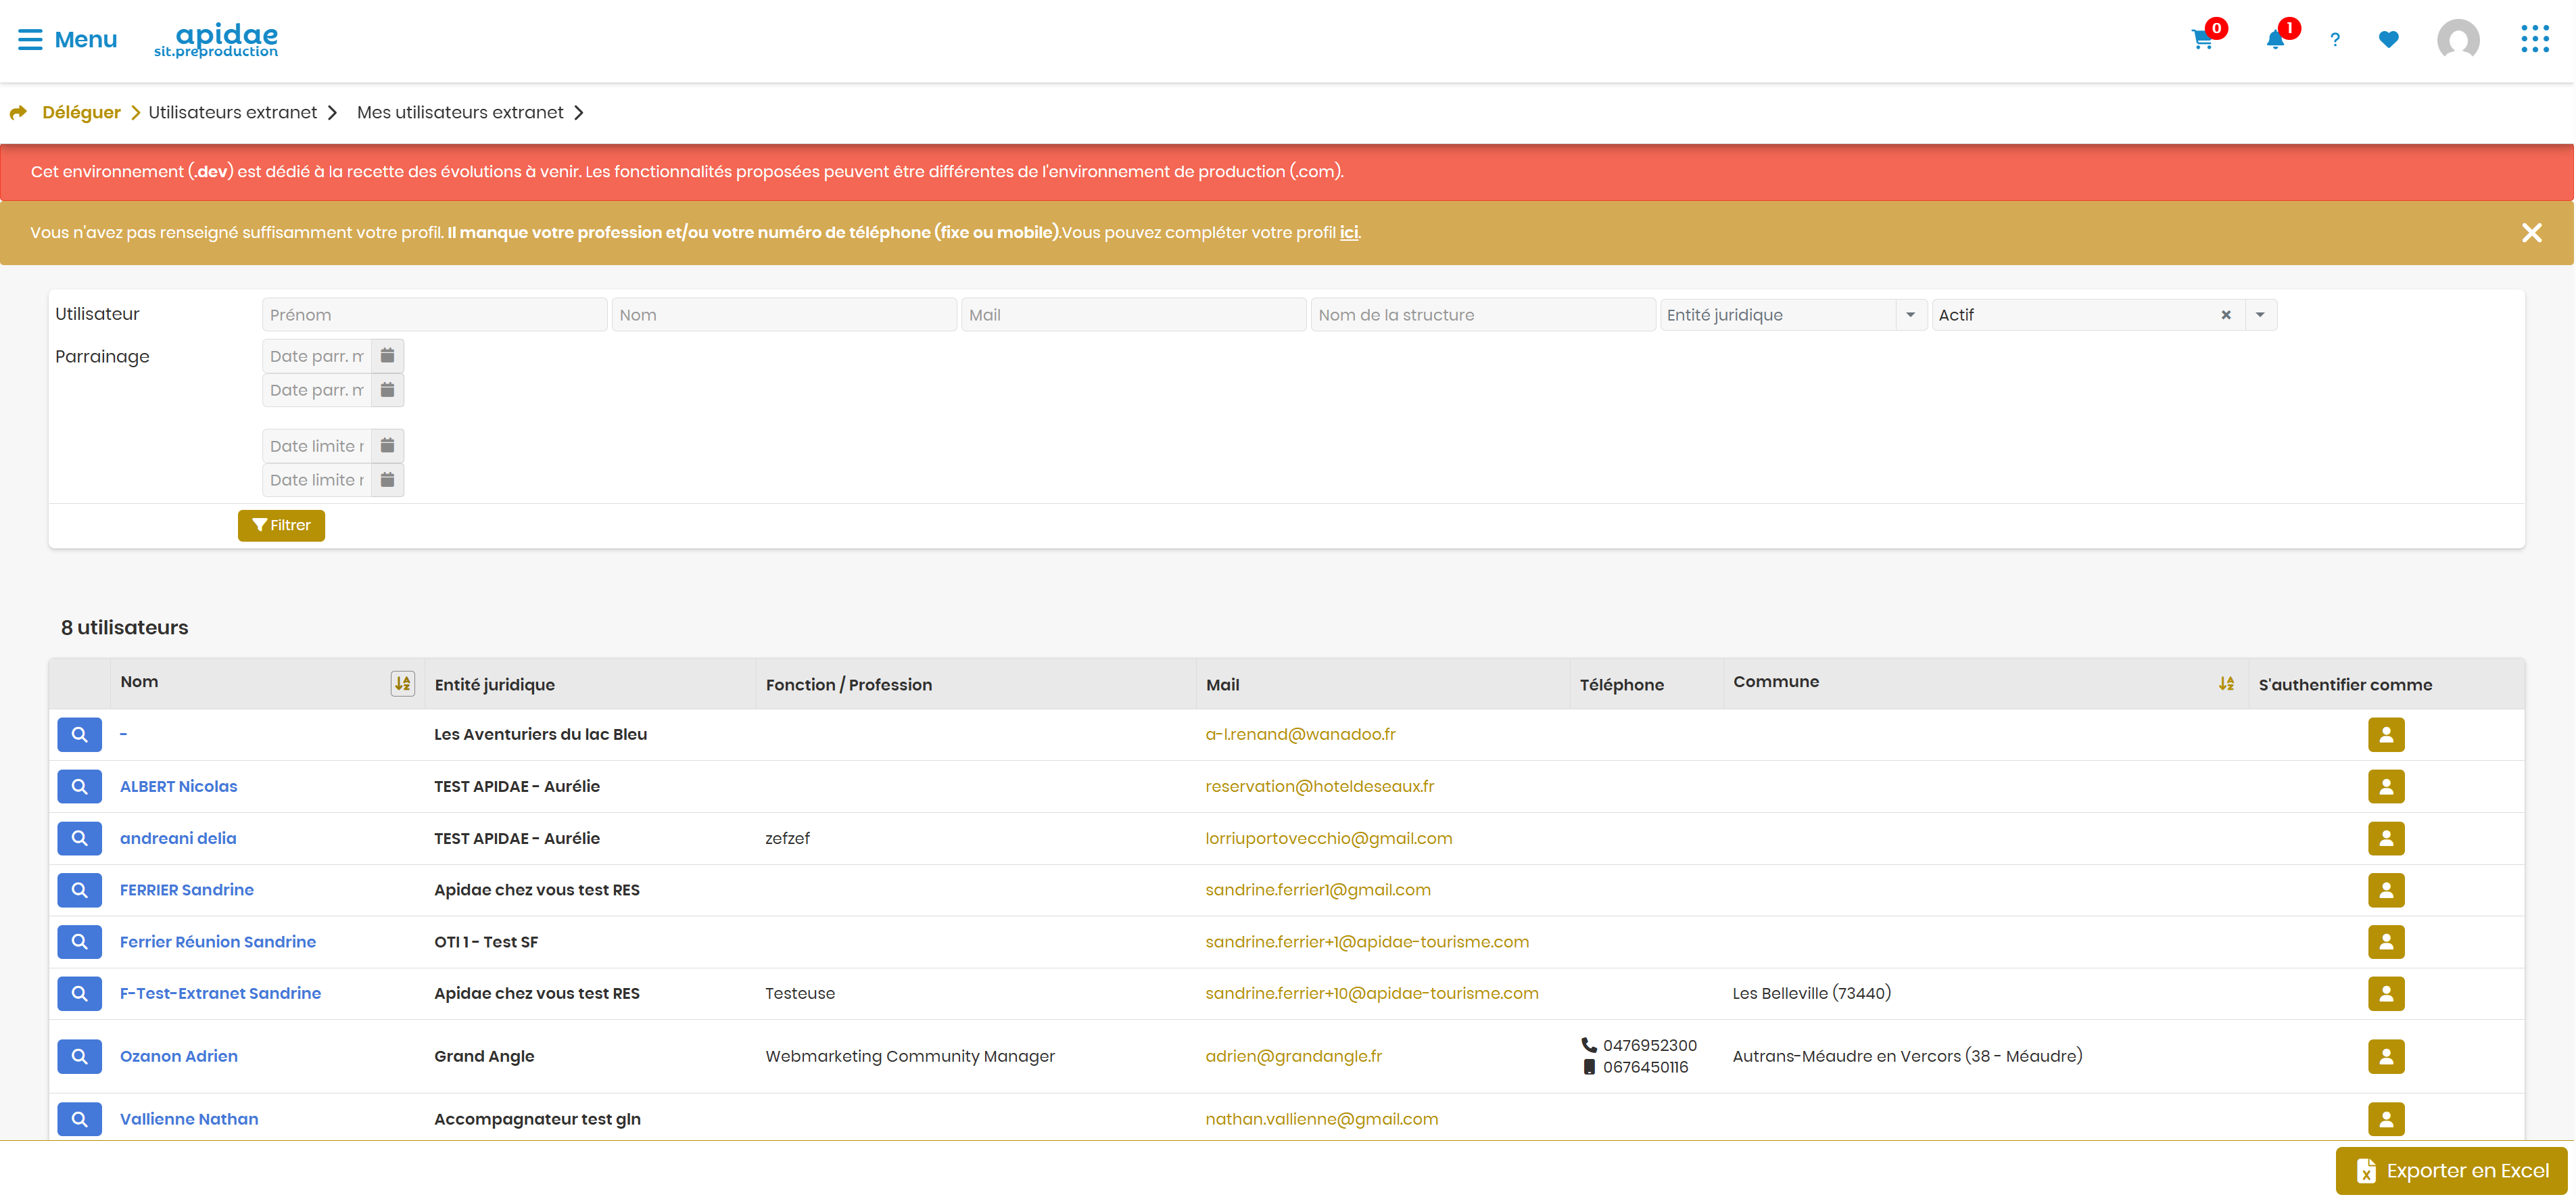This screenshot has height=1197, width=2576.
Task: Open notifications bell
Action: (x=2275, y=40)
